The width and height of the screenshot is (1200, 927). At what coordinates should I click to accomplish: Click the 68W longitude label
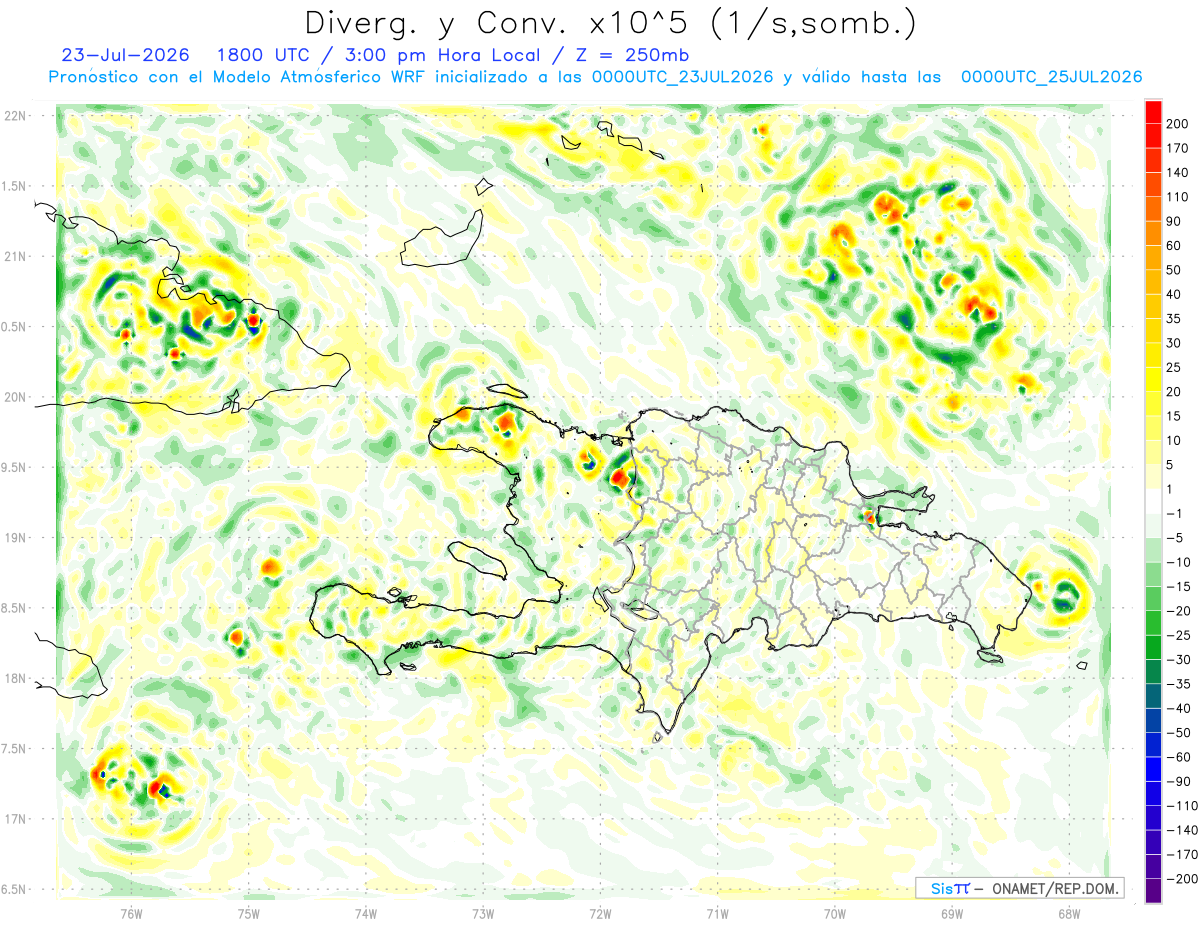point(1069,913)
